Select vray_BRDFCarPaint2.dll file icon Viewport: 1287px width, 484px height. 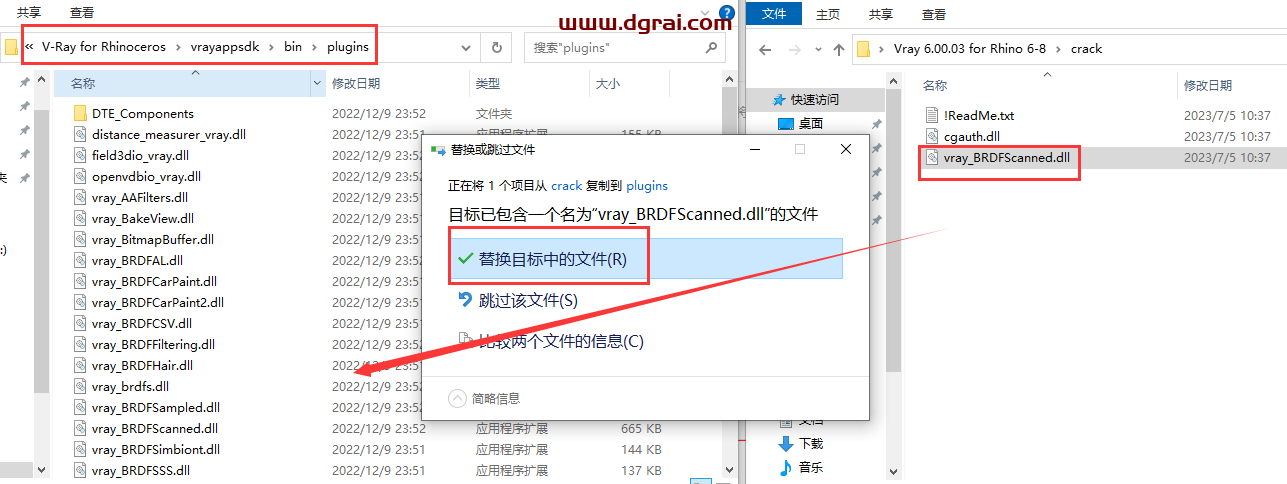coord(81,302)
